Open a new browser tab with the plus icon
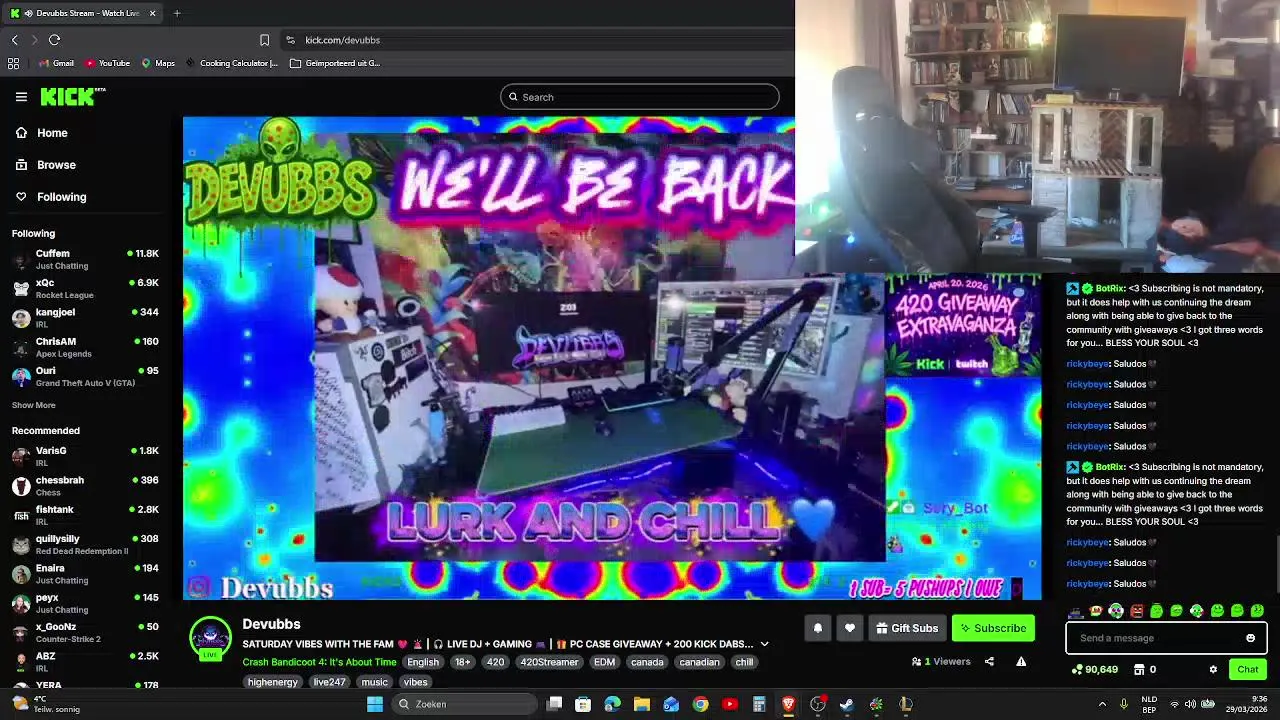Screen dimensions: 1280x720 [x=177, y=13]
